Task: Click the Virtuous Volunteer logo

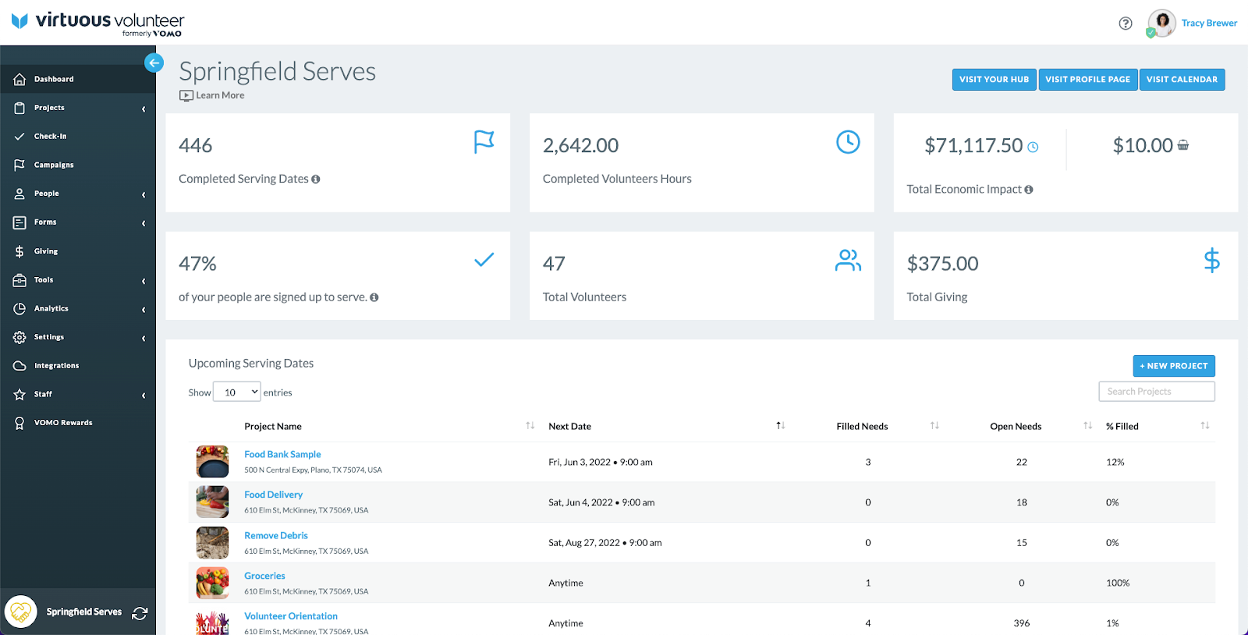Action: tap(98, 23)
